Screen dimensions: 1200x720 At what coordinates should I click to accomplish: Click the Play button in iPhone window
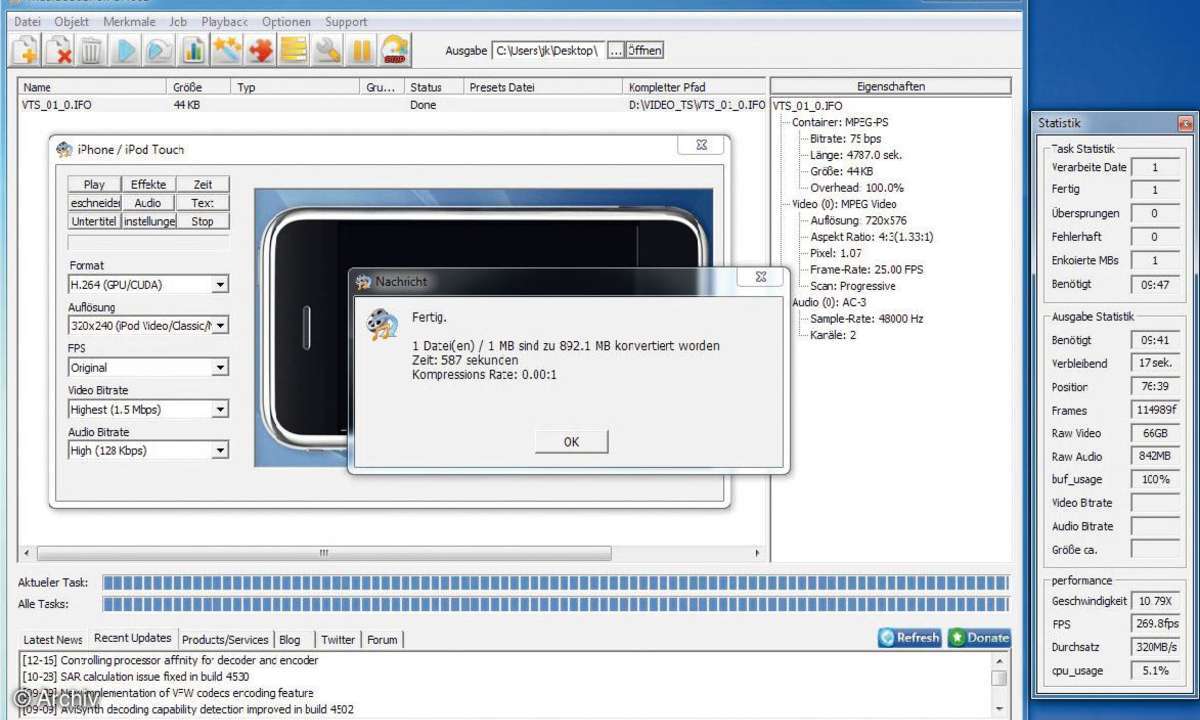(94, 184)
